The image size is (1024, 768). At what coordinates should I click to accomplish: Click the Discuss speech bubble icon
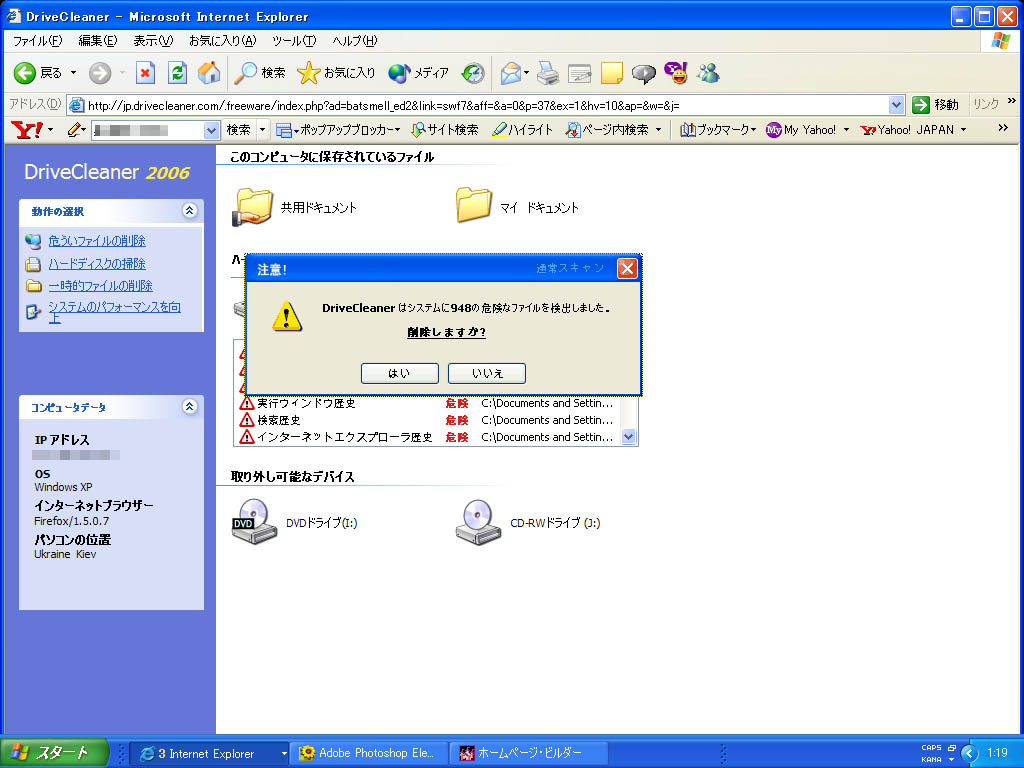(x=643, y=72)
